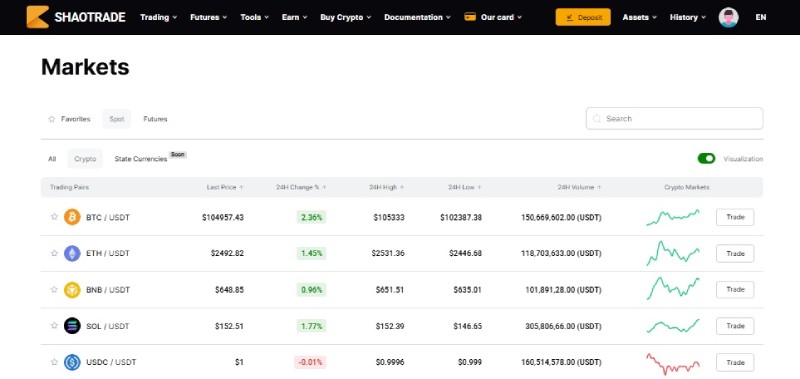
Task: Star the BTC / USDT pair as favorite
Action: pos(54,217)
